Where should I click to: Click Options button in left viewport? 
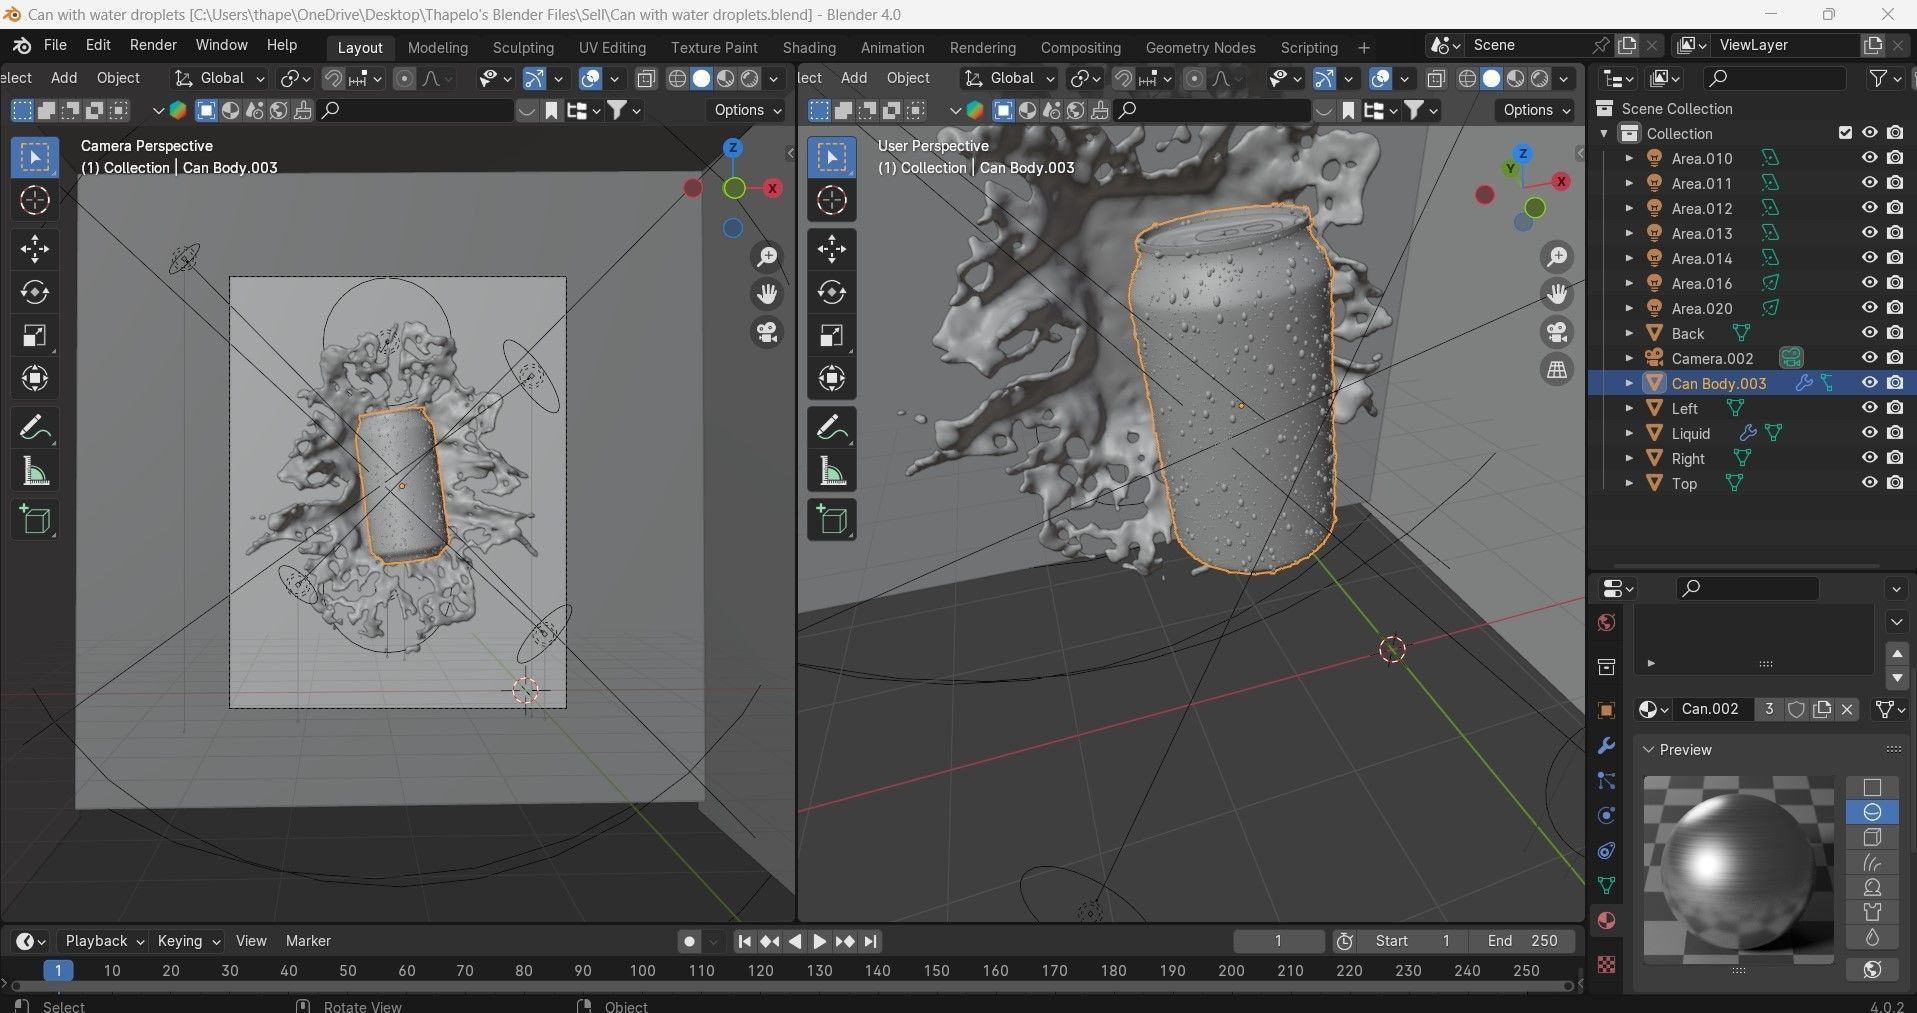tap(747, 110)
